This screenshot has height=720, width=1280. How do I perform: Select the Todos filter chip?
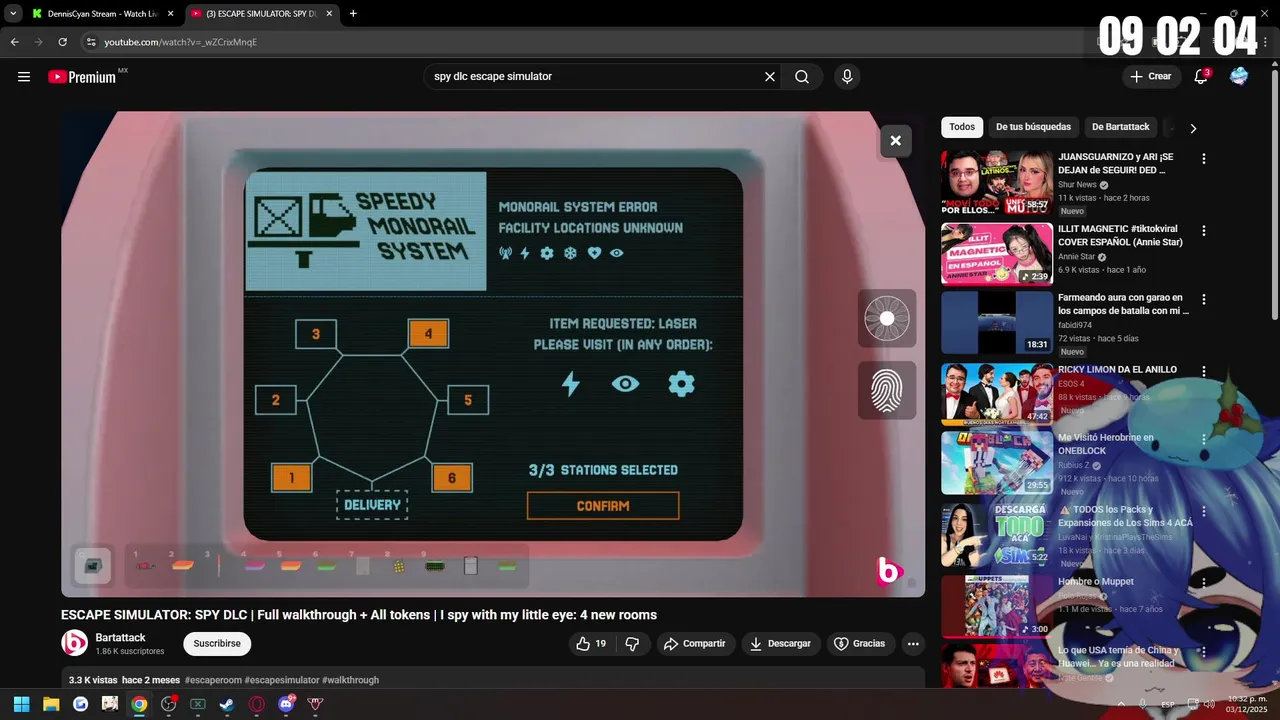962,127
